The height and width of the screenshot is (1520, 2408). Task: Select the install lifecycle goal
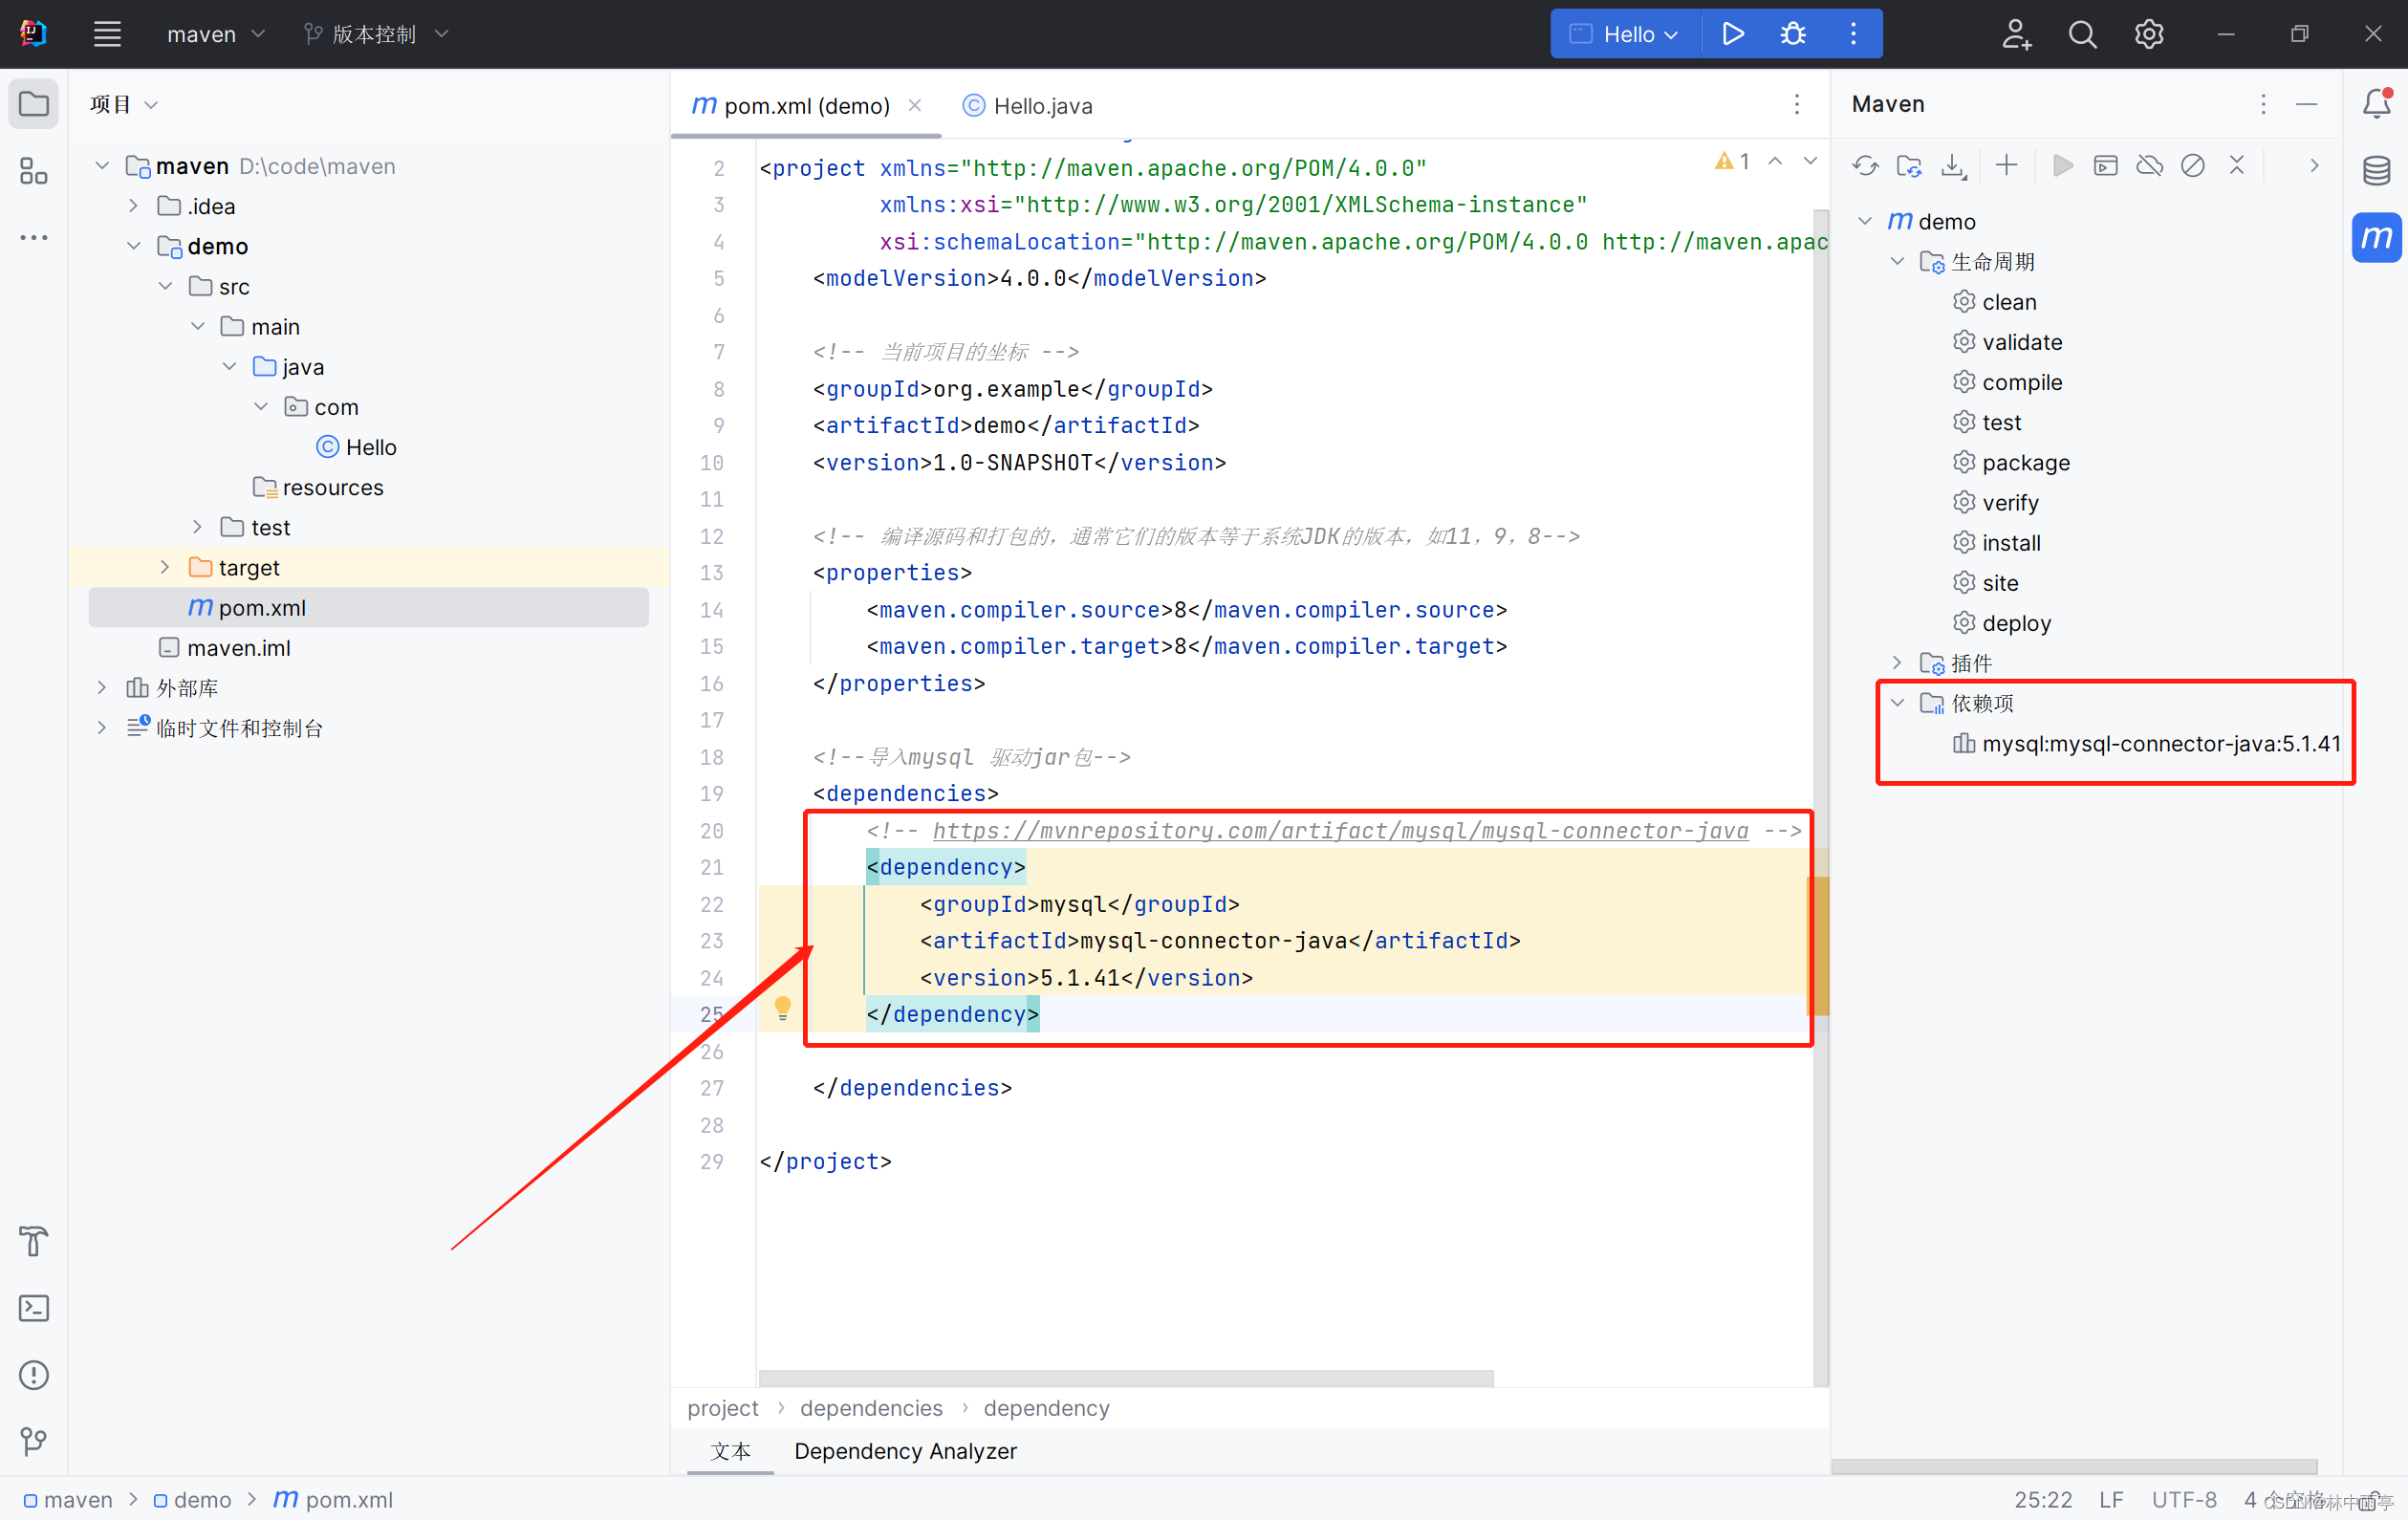coord(1997,542)
